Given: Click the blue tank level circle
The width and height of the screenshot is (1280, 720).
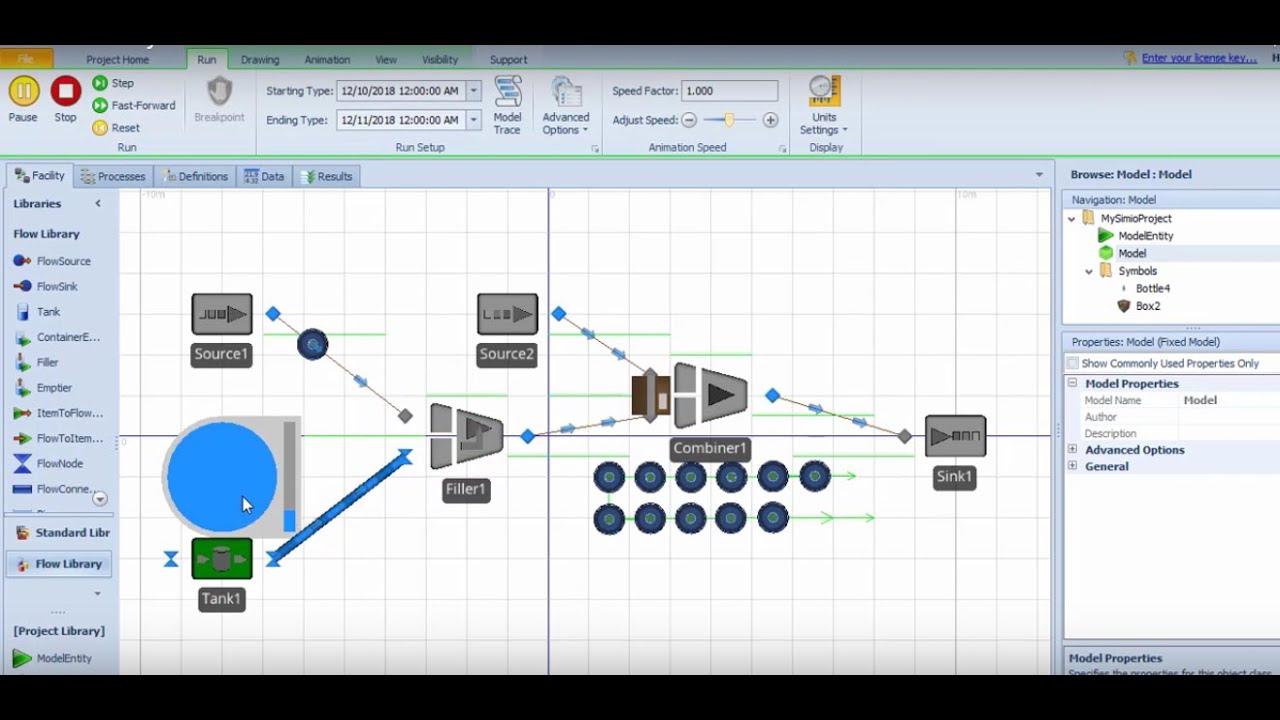Looking at the screenshot, I should click(x=221, y=476).
